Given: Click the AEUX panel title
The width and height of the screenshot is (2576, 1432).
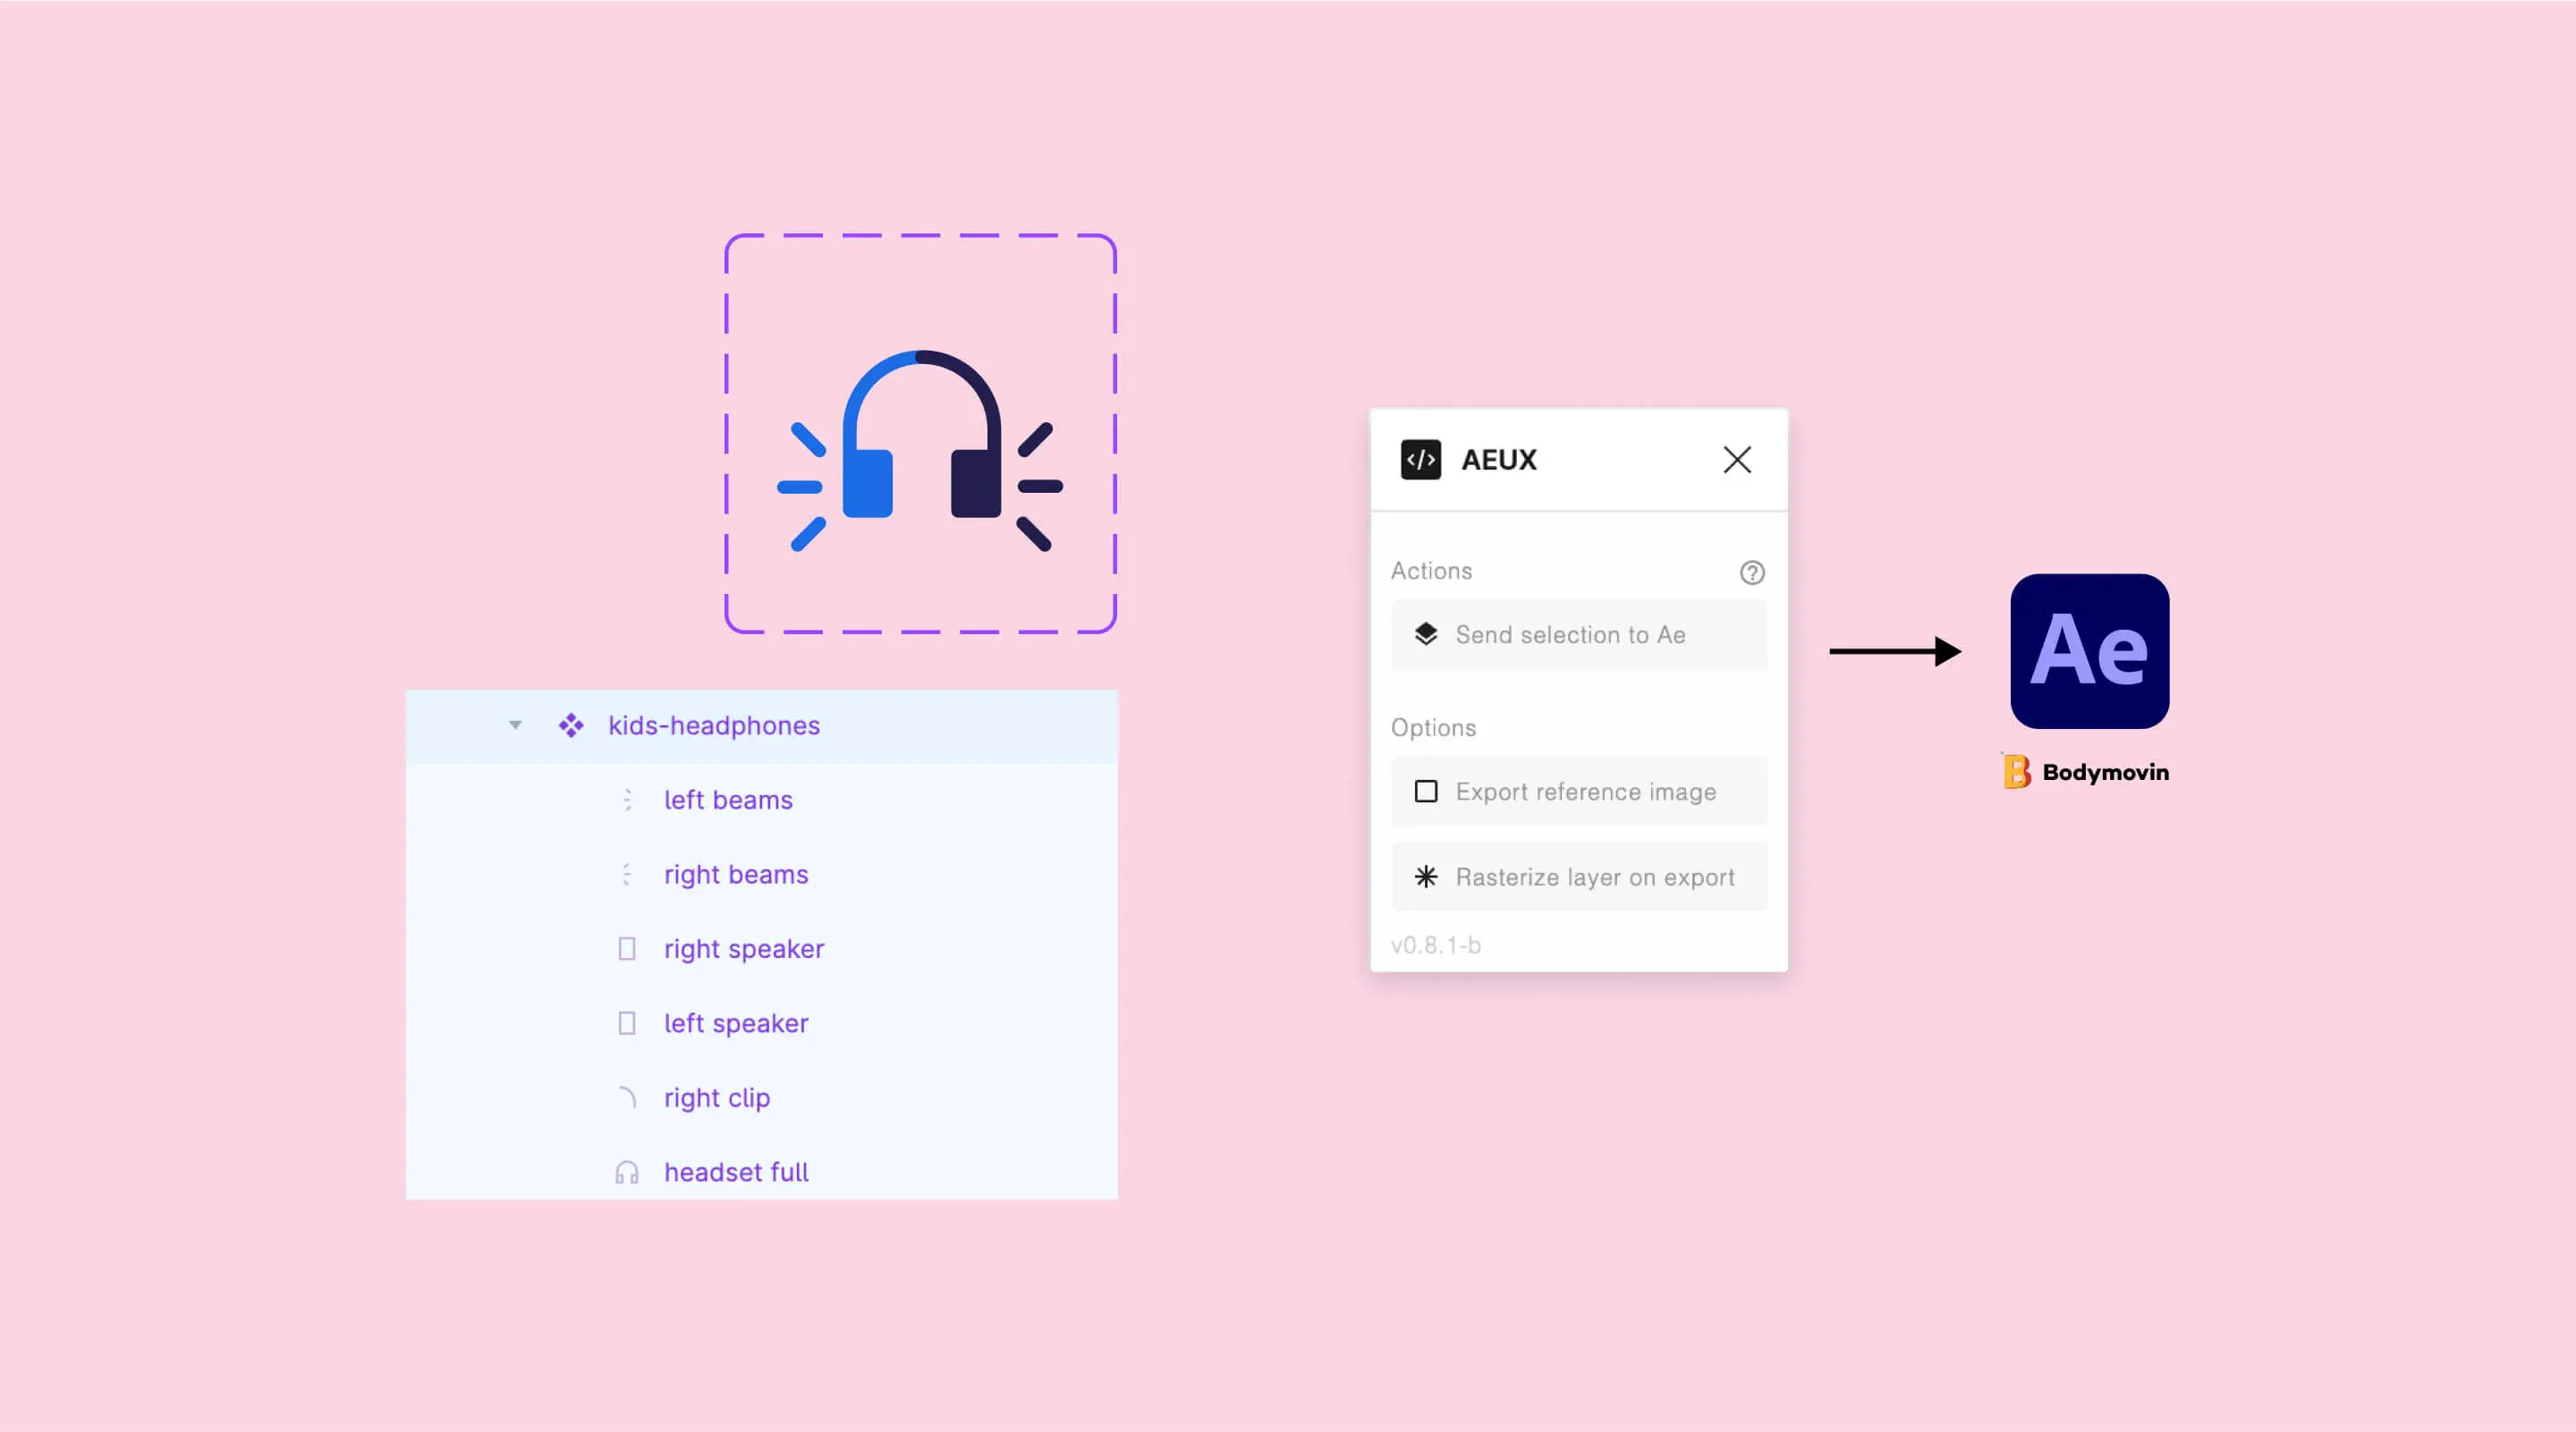Looking at the screenshot, I should tap(1499, 460).
